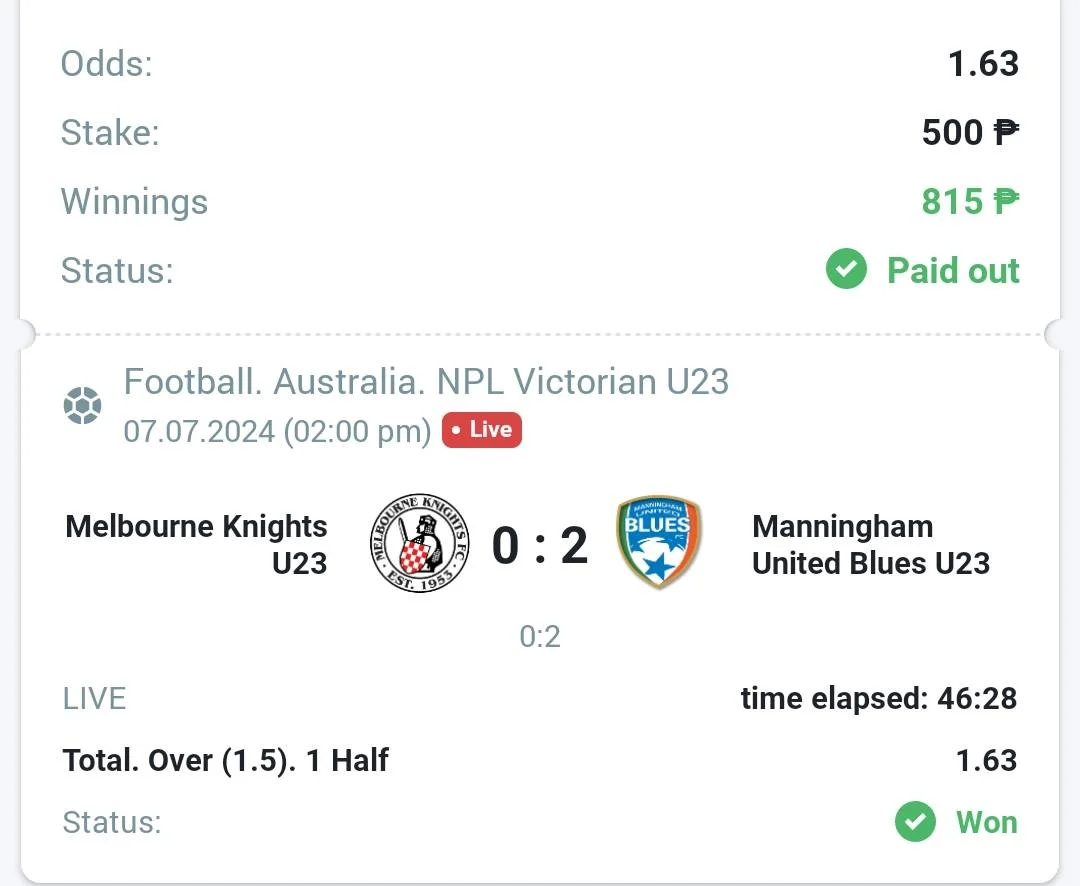
Task: Click the 1.63 odds value at top
Action: point(984,63)
